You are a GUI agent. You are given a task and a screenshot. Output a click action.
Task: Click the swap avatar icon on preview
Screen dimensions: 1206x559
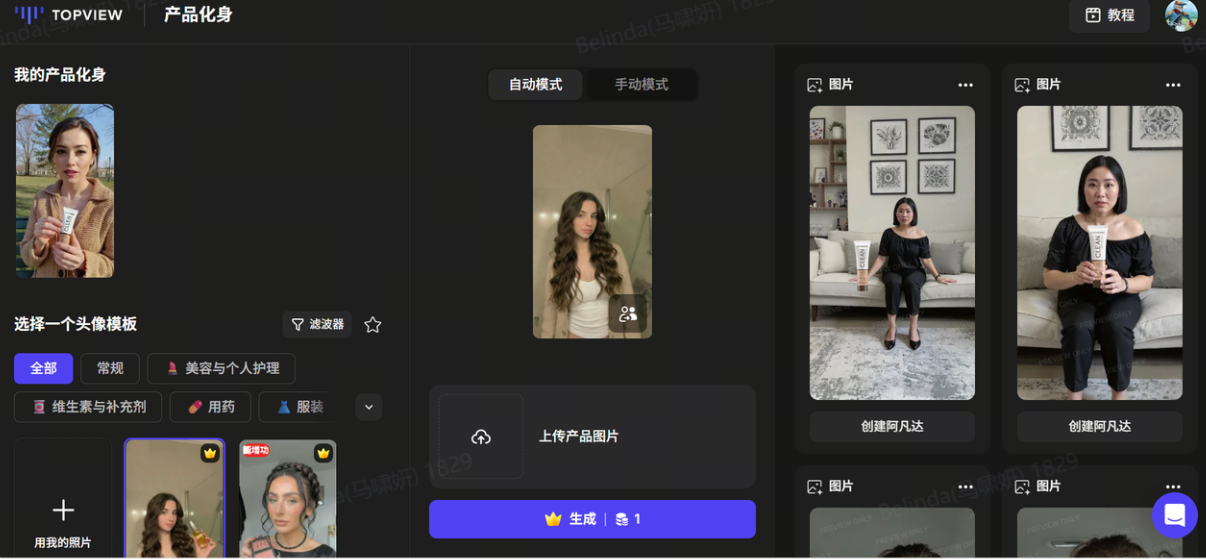coord(628,314)
